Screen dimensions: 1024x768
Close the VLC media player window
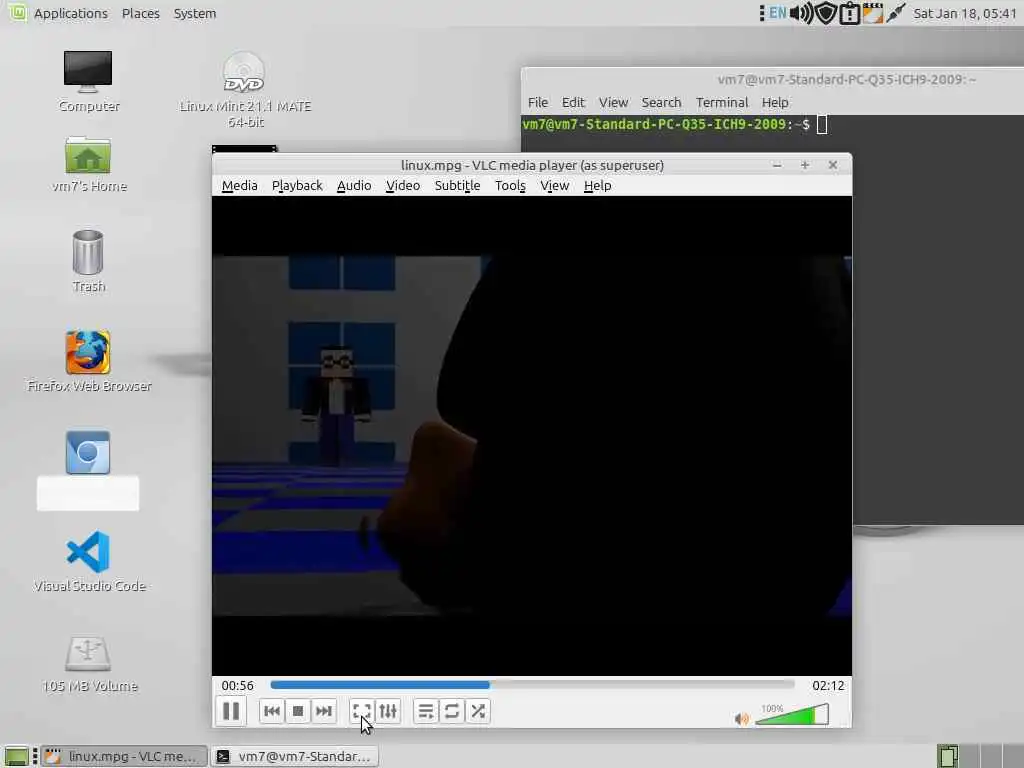click(833, 165)
